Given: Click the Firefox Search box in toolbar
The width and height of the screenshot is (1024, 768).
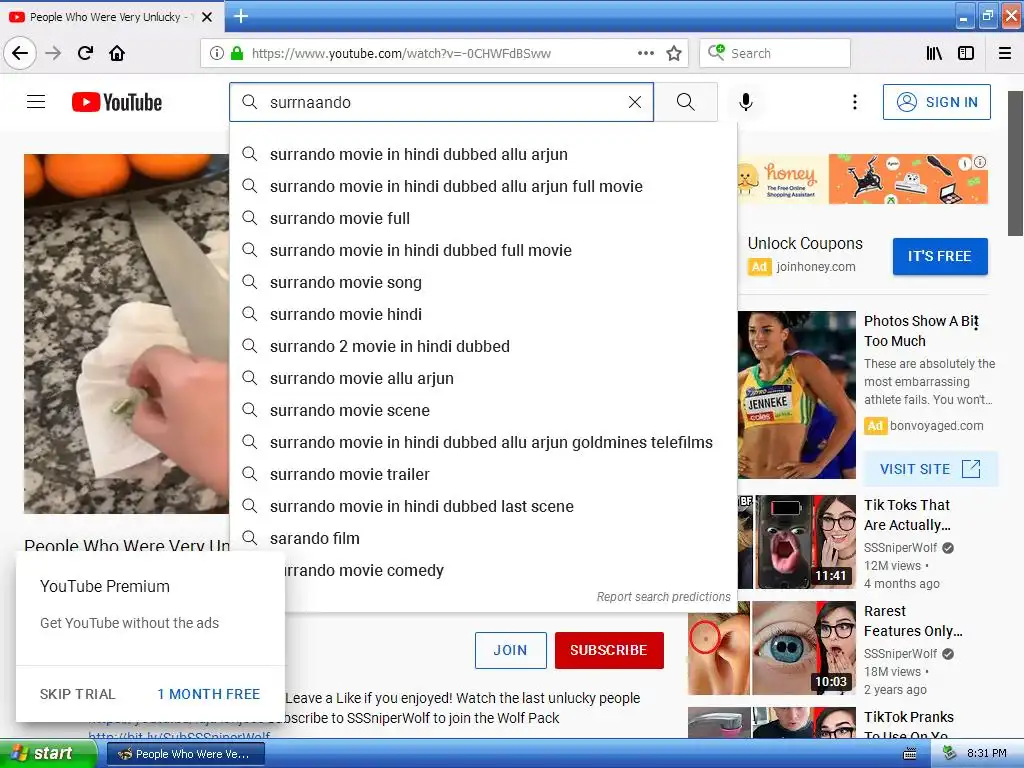Looking at the screenshot, I should tap(775, 53).
